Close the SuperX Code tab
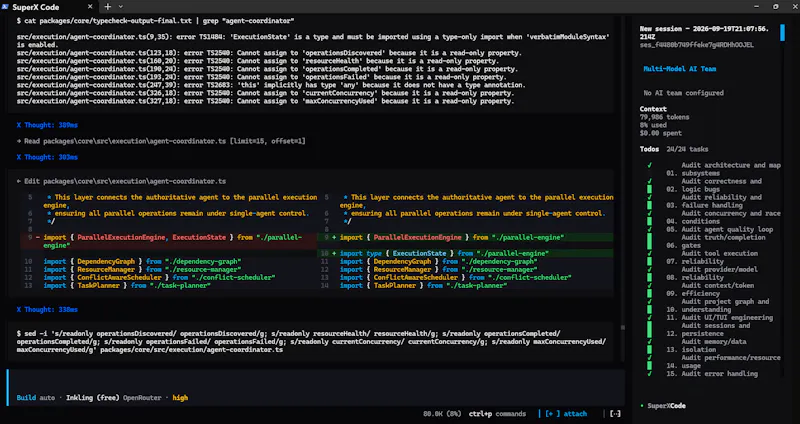This screenshot has width=800, height=424. (90, 7)
